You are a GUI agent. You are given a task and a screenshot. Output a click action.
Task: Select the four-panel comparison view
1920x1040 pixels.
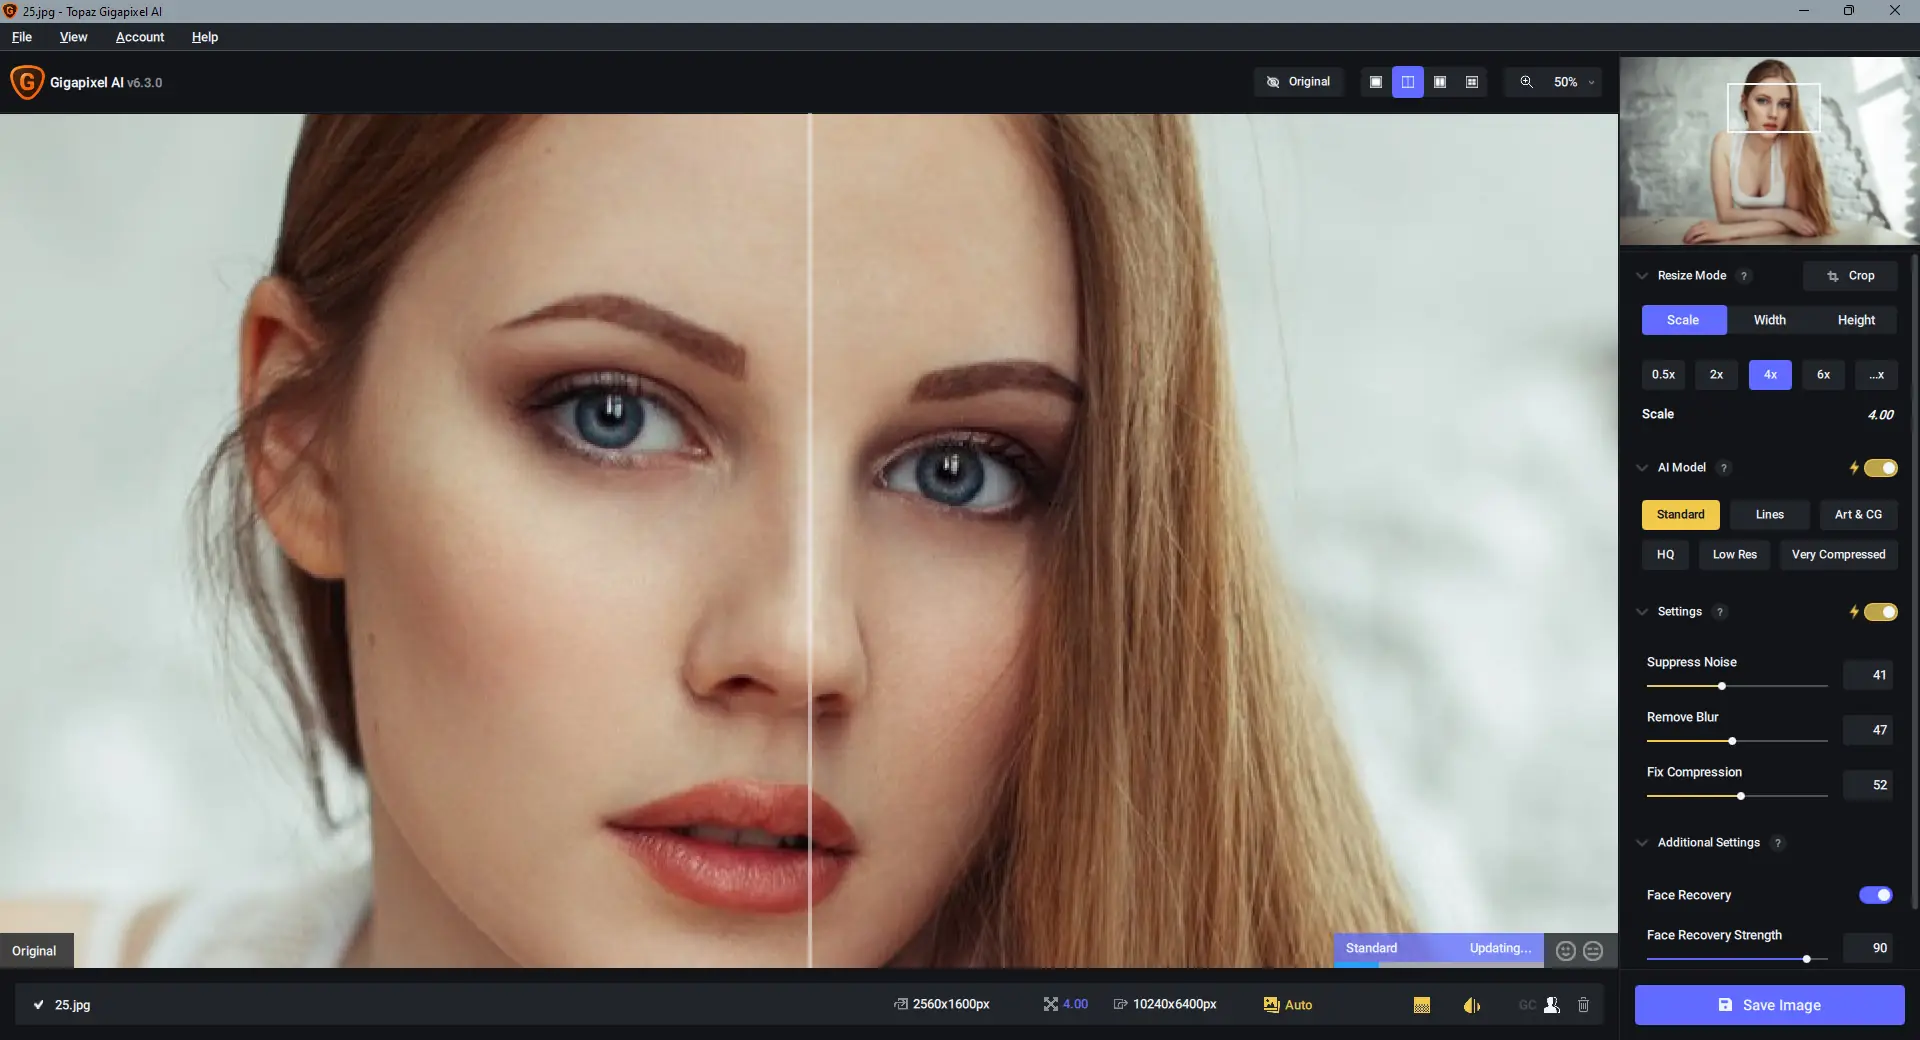(x=1472, y=82)
